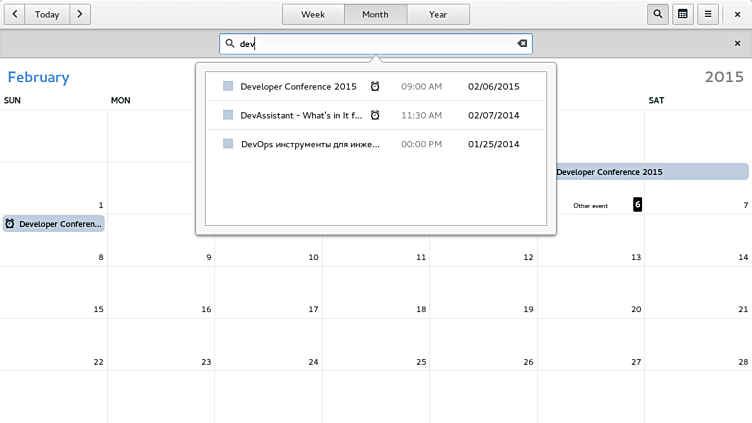This screenshot has width=752, height=423.
Task: Click alarm icon on DevAssistant result
Action: click(x=375, y=115)
